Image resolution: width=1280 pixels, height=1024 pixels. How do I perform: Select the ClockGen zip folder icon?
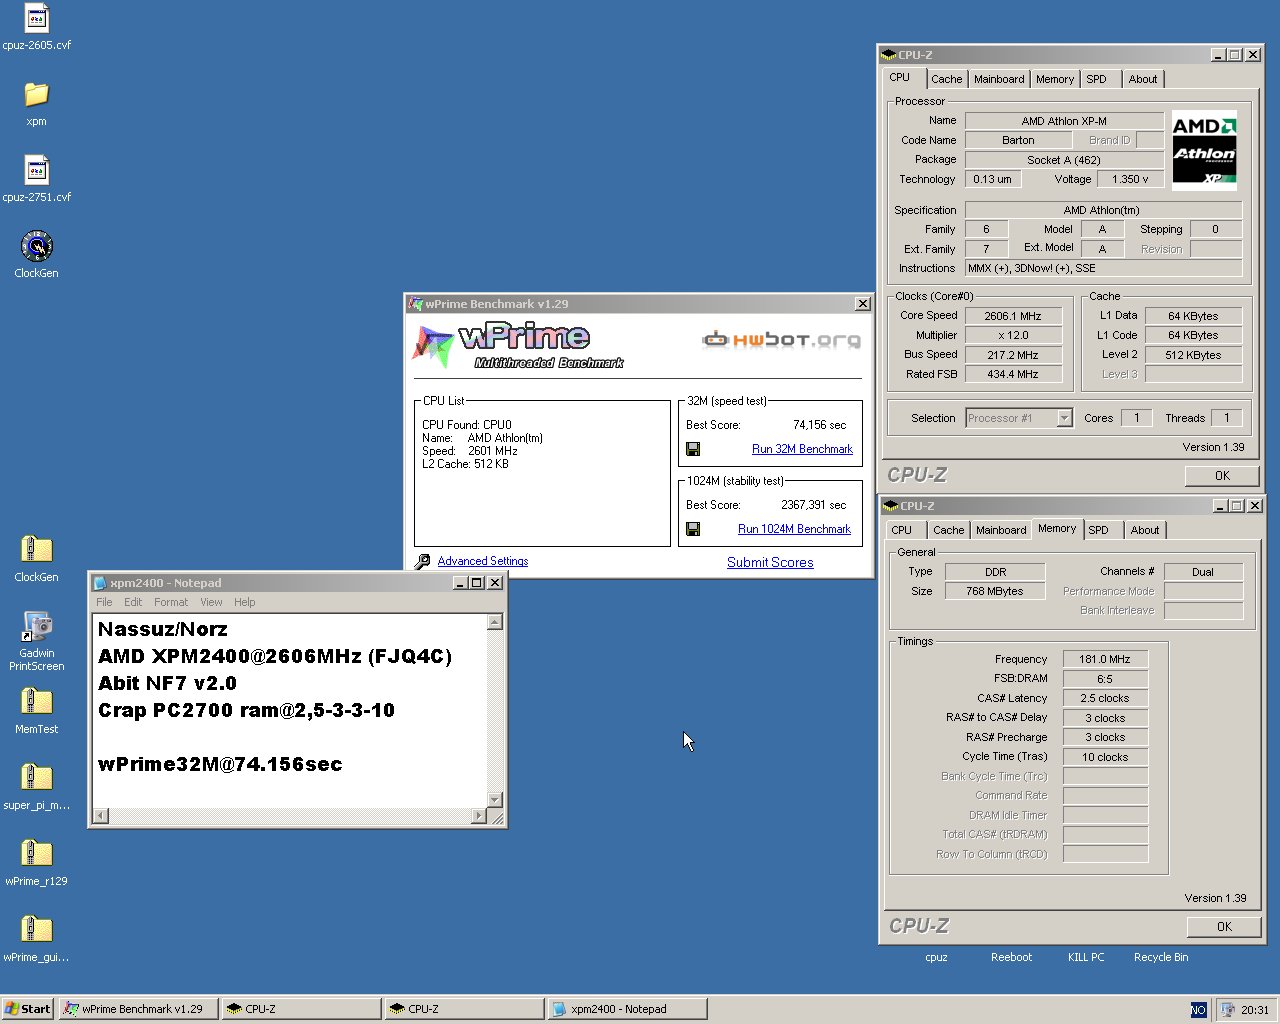pos(36,549)
